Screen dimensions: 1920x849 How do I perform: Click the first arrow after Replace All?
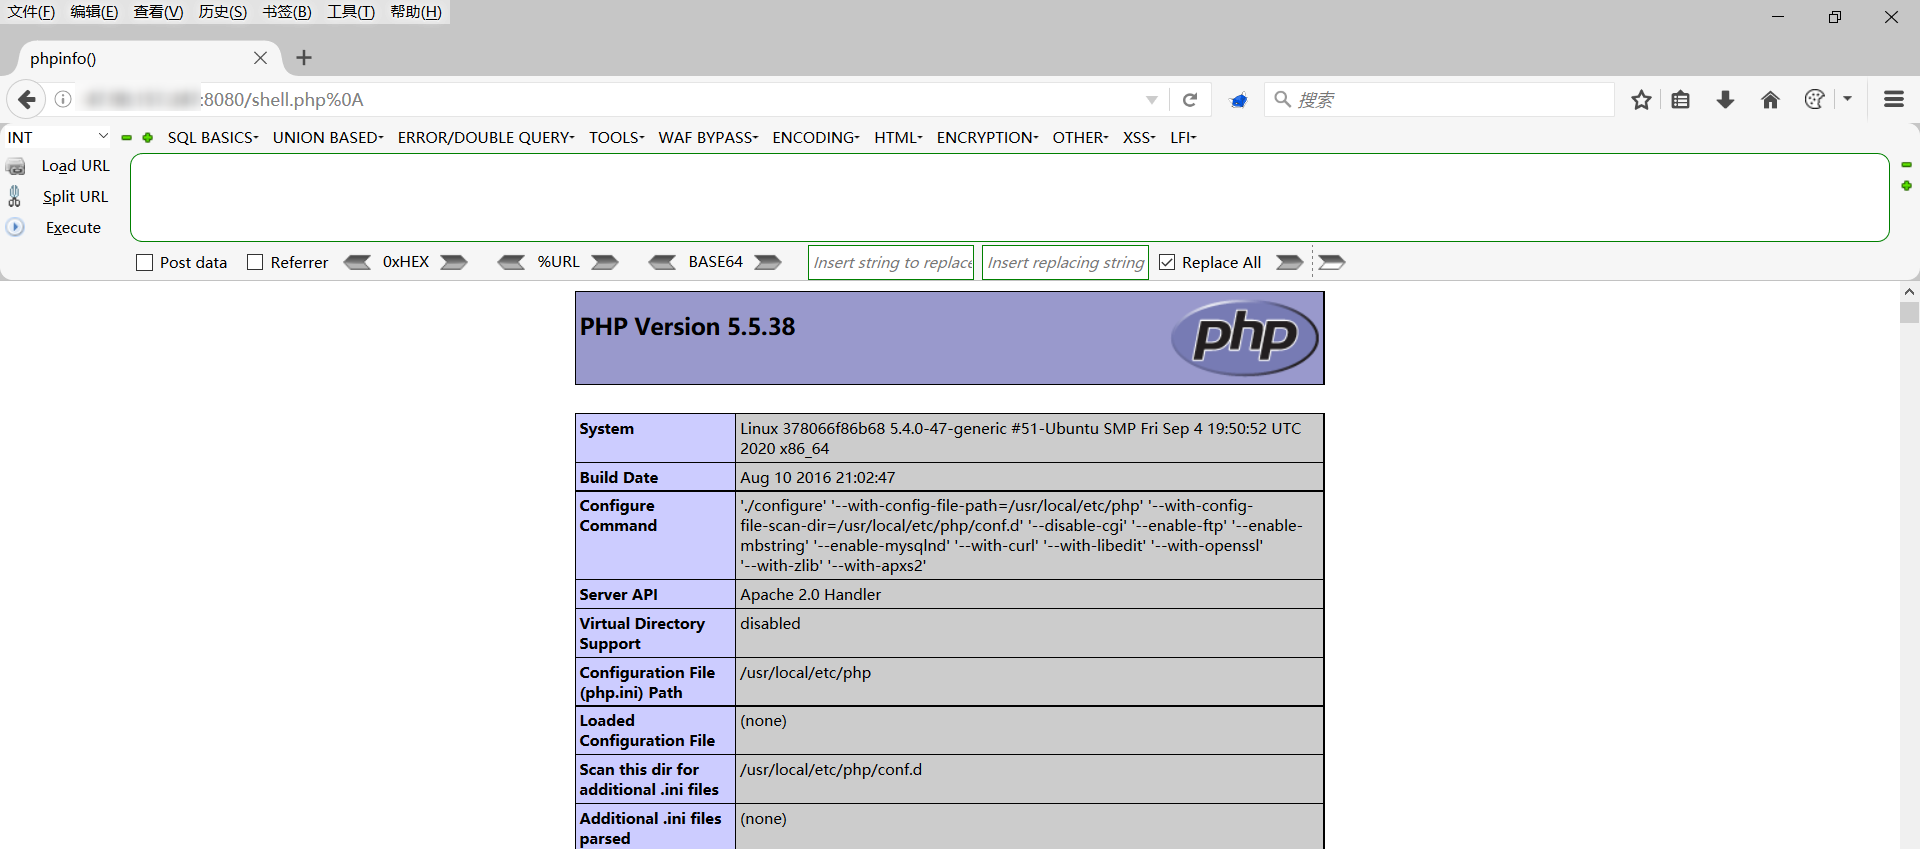coord(1290,262)
